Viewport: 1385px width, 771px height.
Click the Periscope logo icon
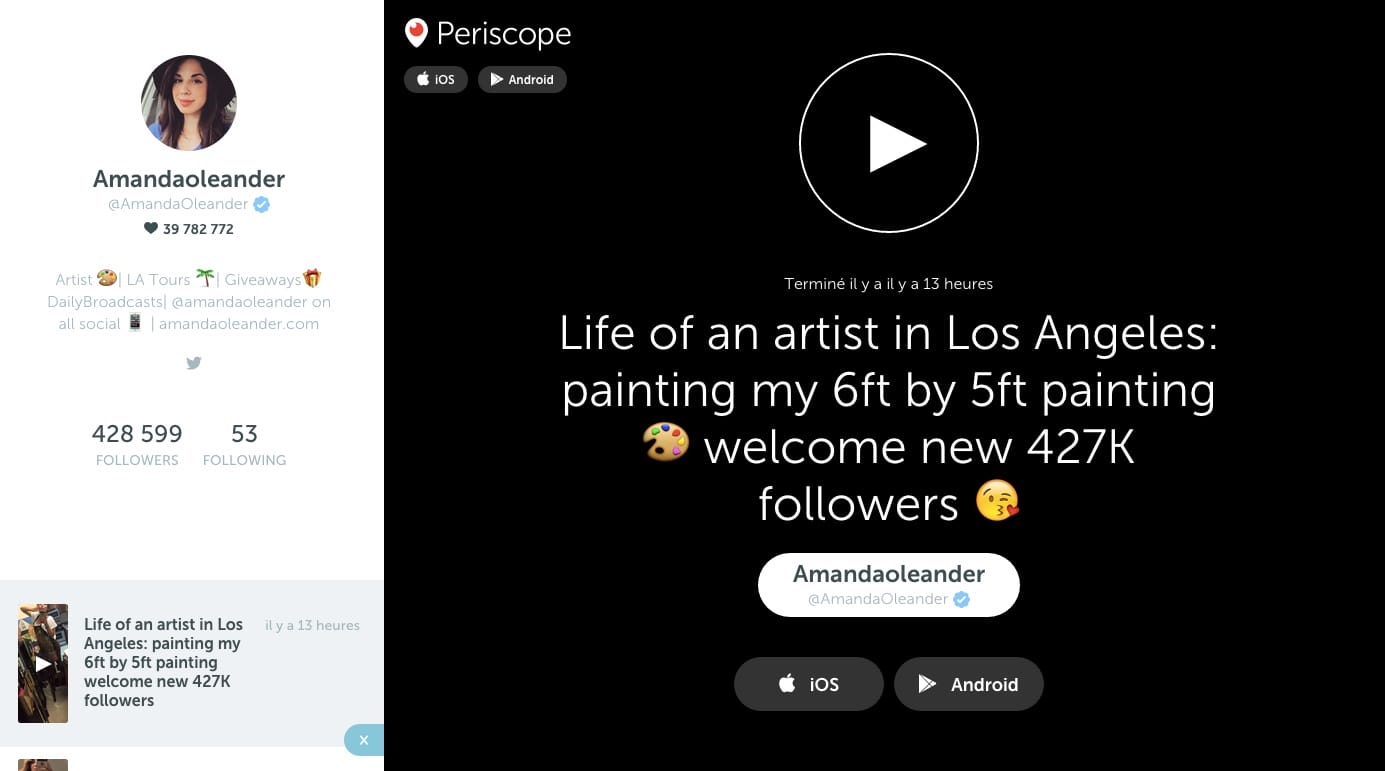(x=416, y=33)
